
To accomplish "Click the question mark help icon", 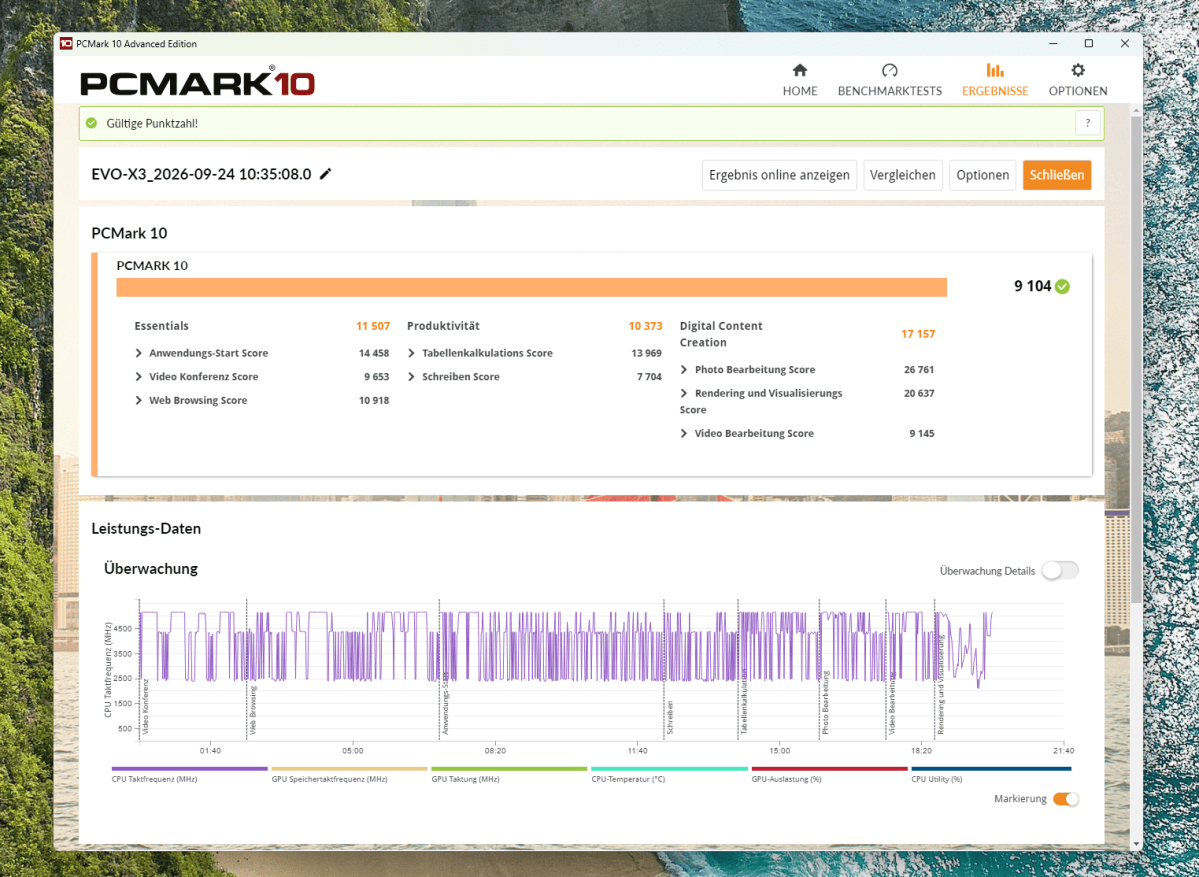I will pyautogui.click(x=1087, y=123).
